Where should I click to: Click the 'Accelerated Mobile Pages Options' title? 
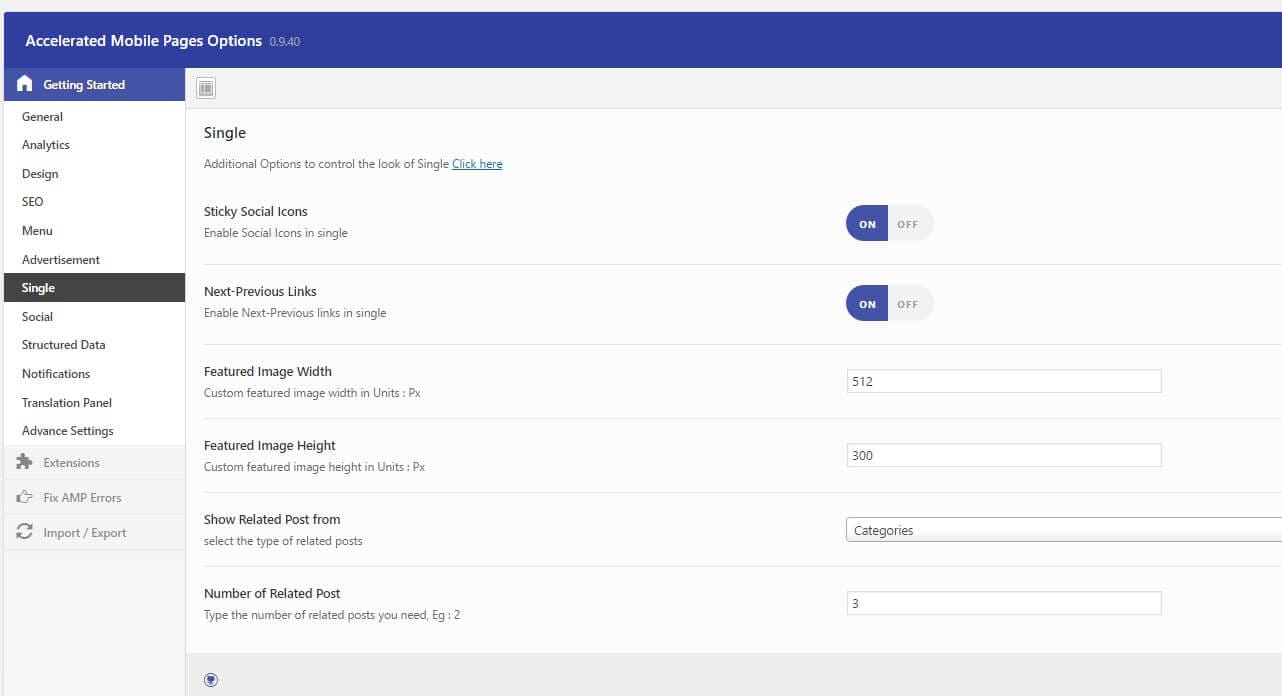point(144,41)
